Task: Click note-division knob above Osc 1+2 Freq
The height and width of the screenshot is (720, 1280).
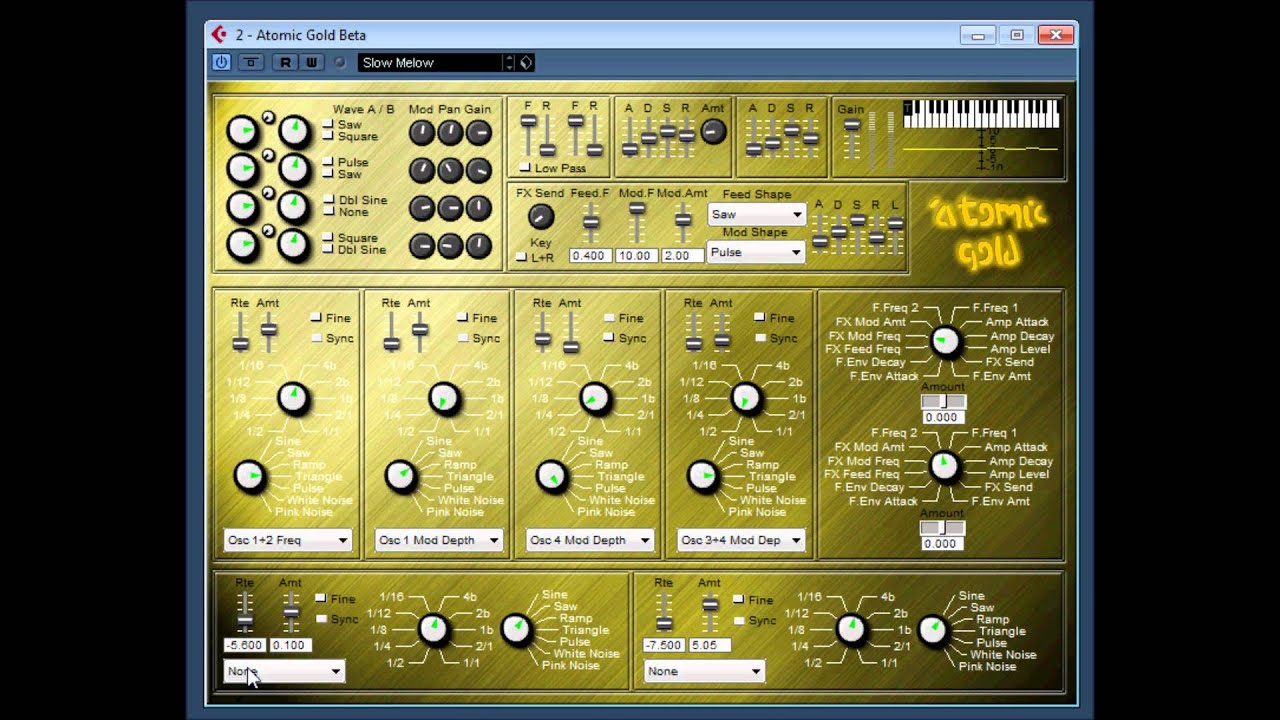Action: tap(293, 398)
